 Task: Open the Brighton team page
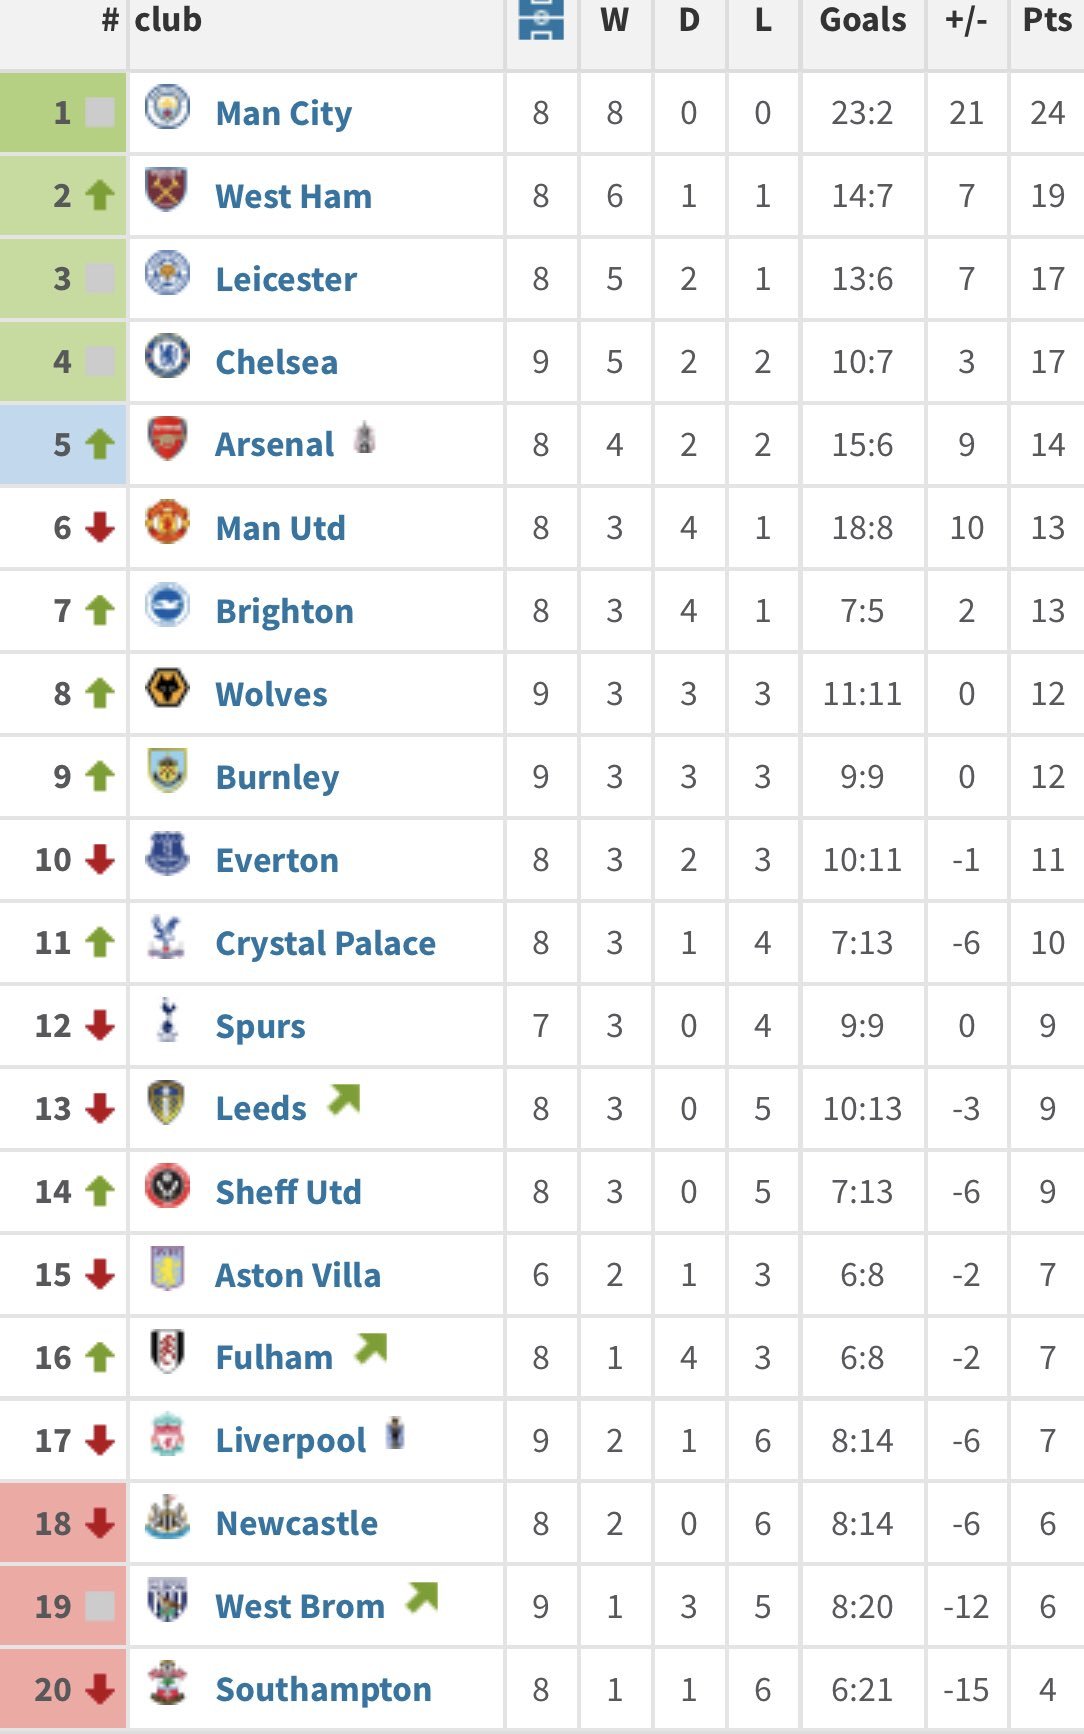[x=285, y=611]
